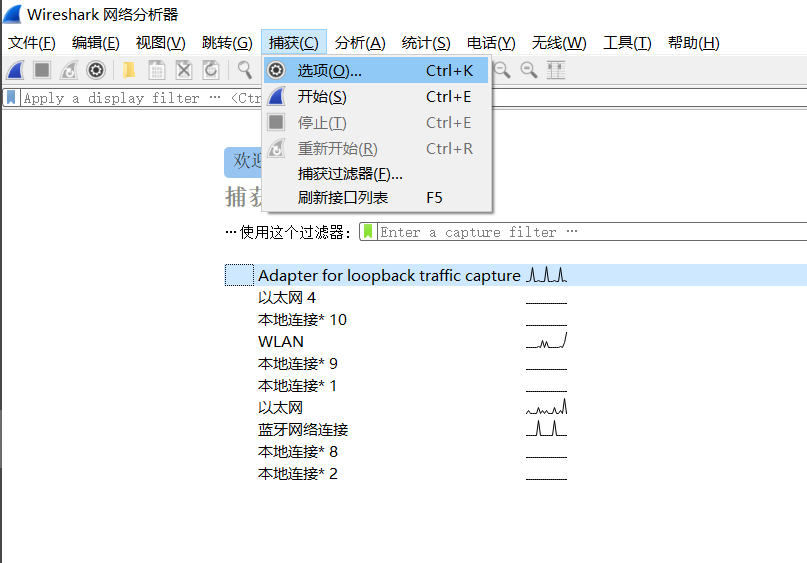This screenshot has height=563, width=807.
Task: Select the 本地连接* 10 interface
Action: point(516,320)
